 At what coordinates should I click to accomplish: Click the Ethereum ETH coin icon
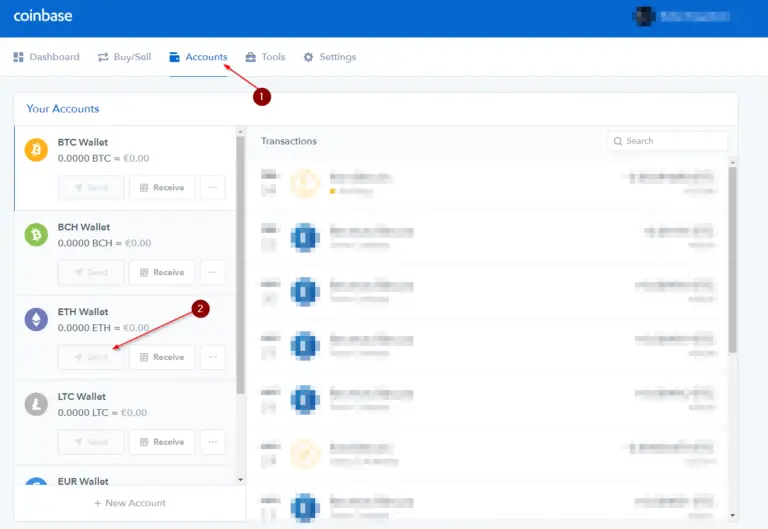36,319
